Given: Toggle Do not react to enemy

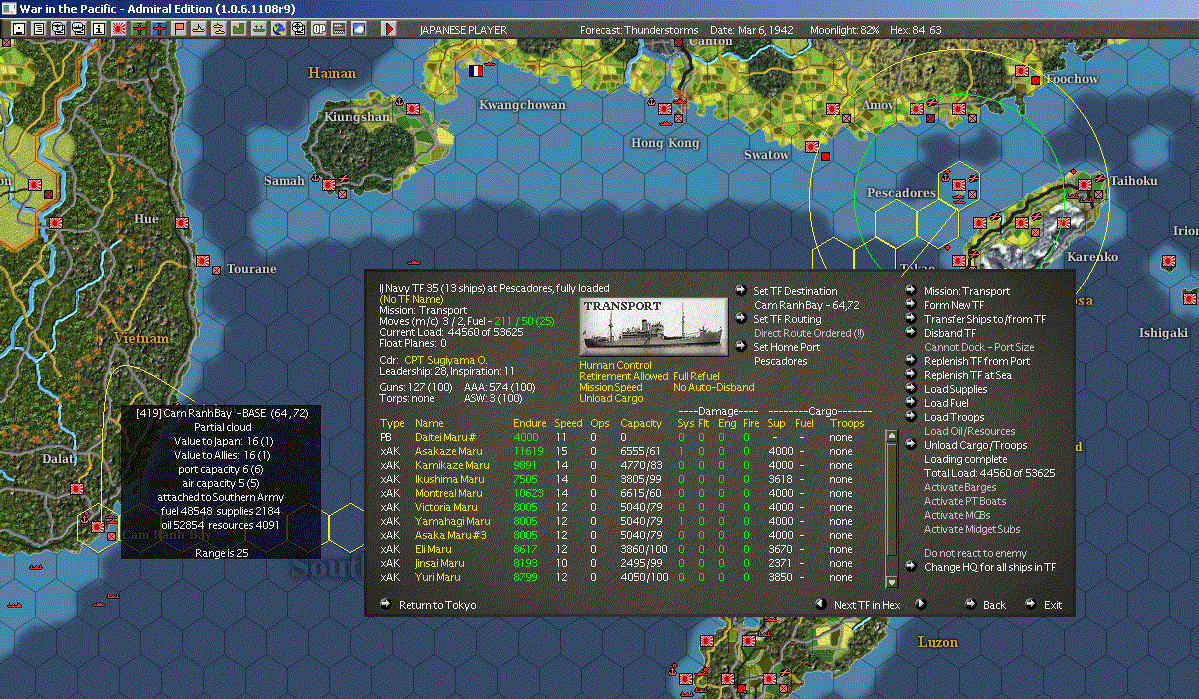Looking at the screenshot, I should 975,553.
